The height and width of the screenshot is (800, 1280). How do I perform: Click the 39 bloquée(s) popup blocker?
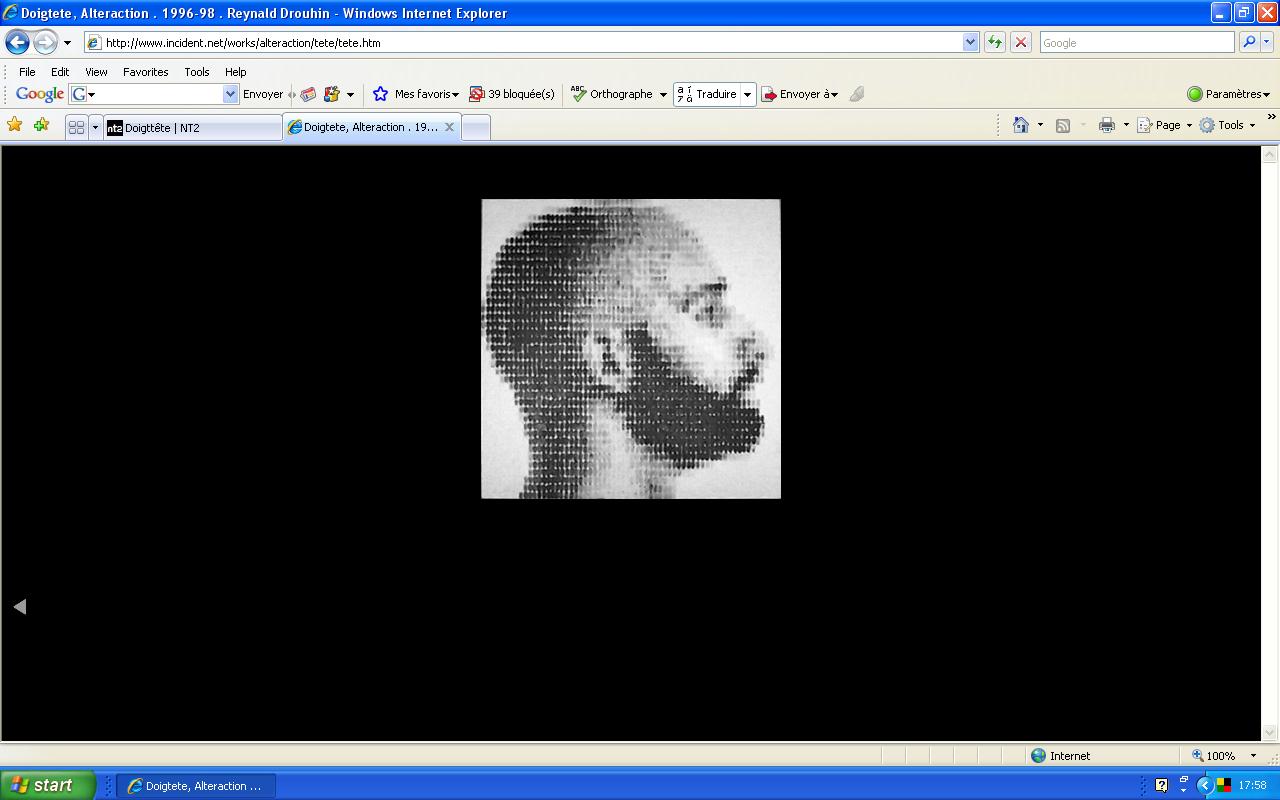point(512,94)
